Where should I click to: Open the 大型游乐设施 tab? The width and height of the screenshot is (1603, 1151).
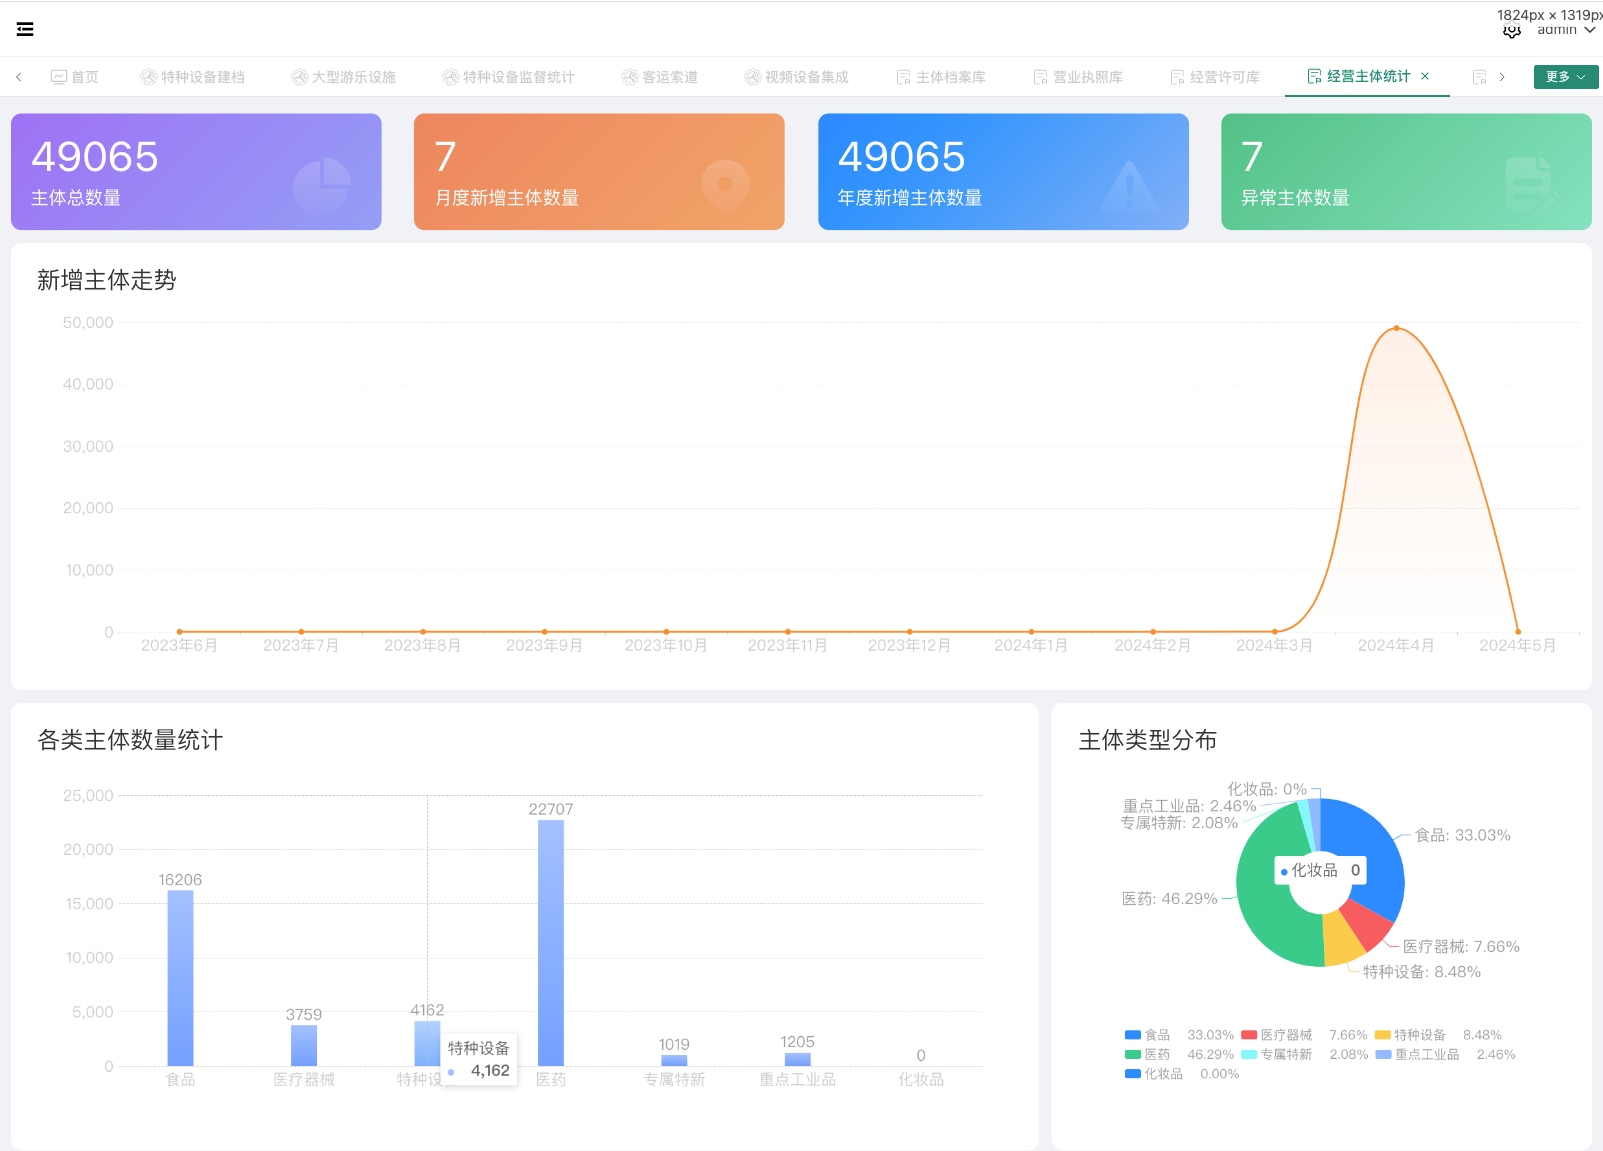pos(343,77)
